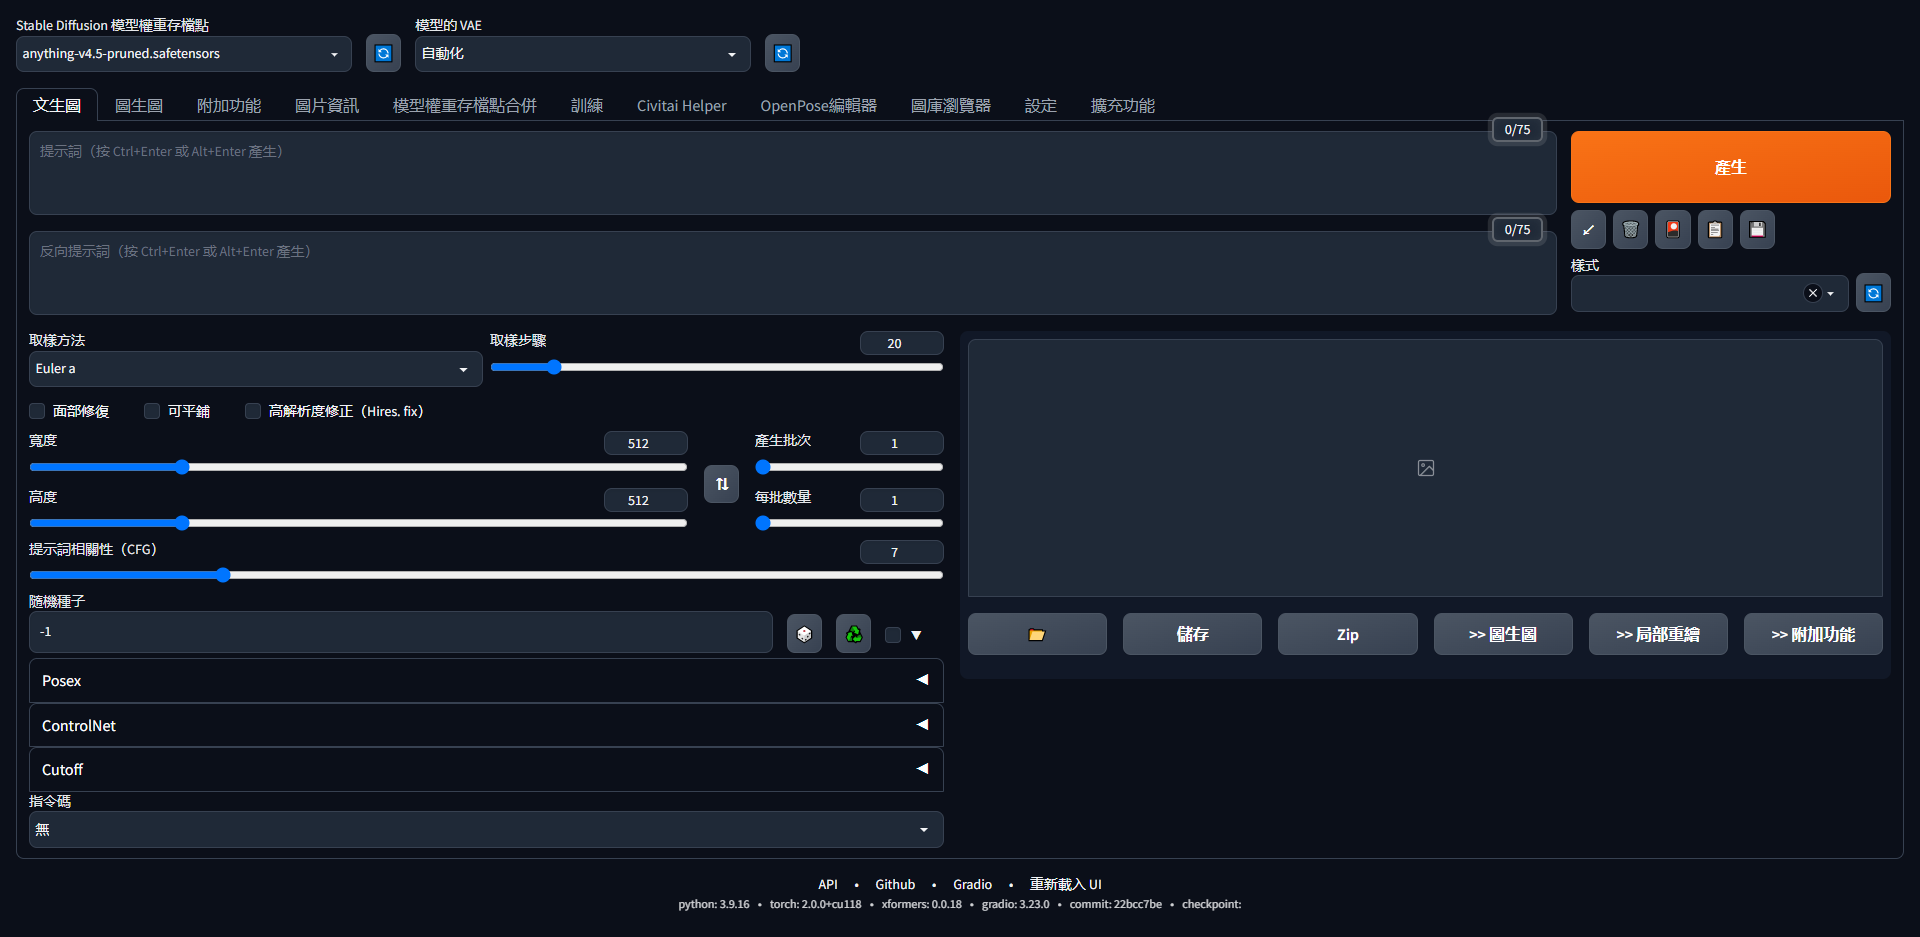
Task: Click the arrow icon to read last prompt parameters
Action: 1588,230
